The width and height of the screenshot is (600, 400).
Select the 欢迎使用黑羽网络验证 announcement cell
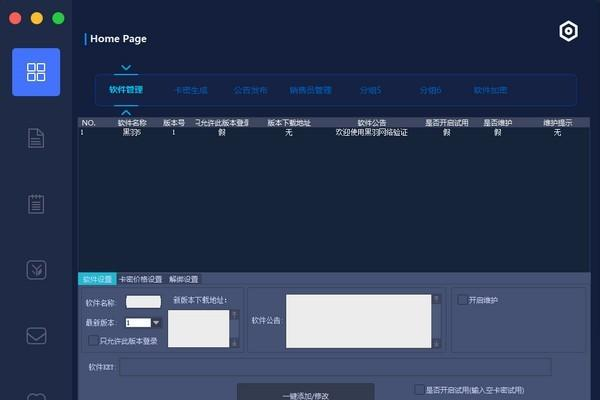click(x=371, y=132)
